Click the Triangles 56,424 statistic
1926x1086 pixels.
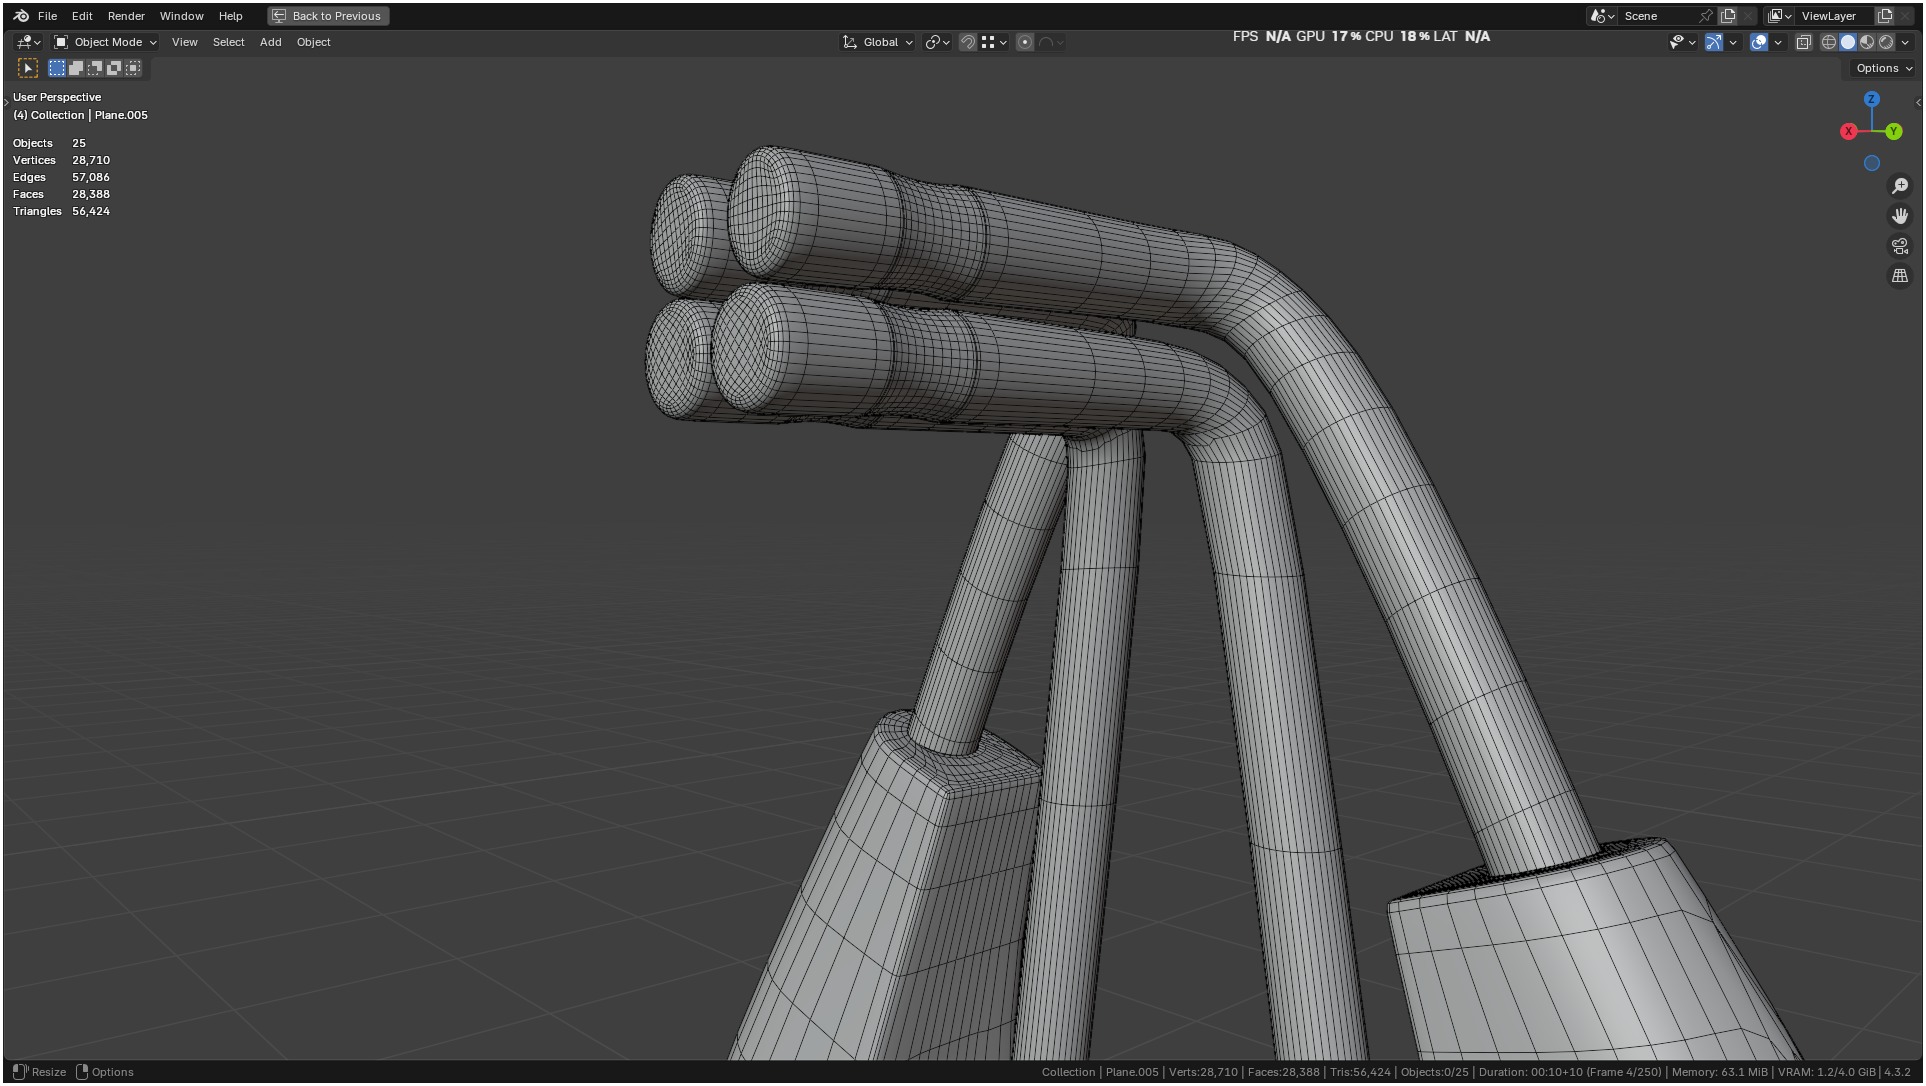[61, 211]
